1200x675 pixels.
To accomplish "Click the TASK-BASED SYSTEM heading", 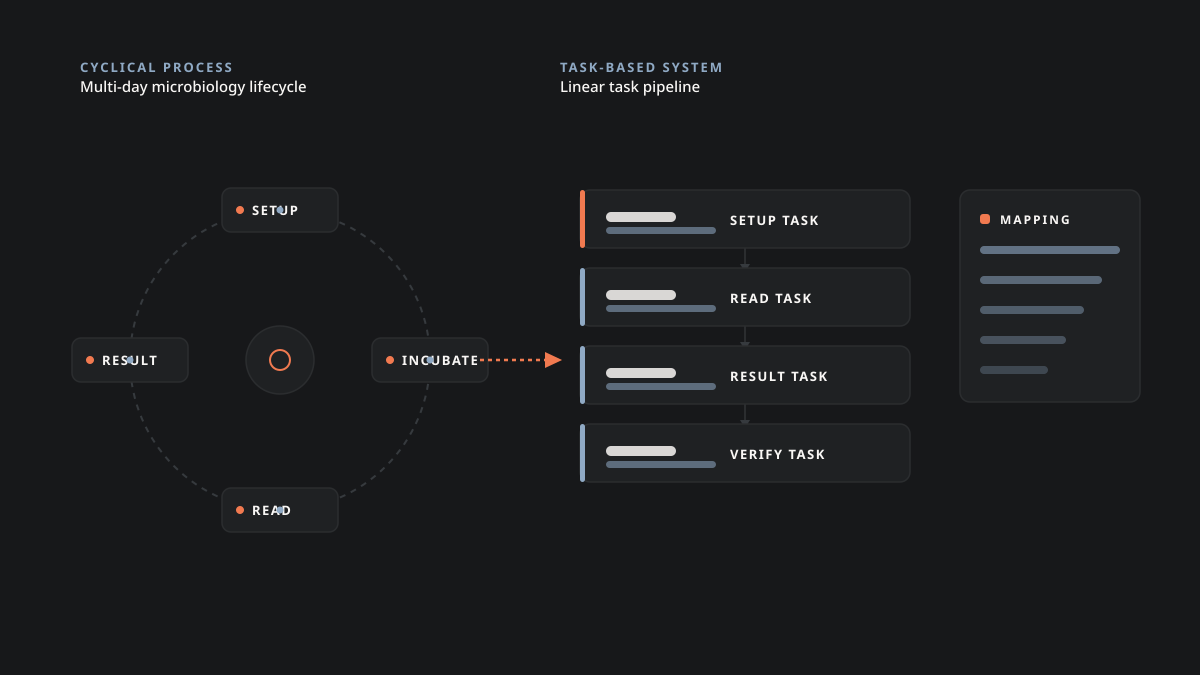I will (x=641, y=68).
